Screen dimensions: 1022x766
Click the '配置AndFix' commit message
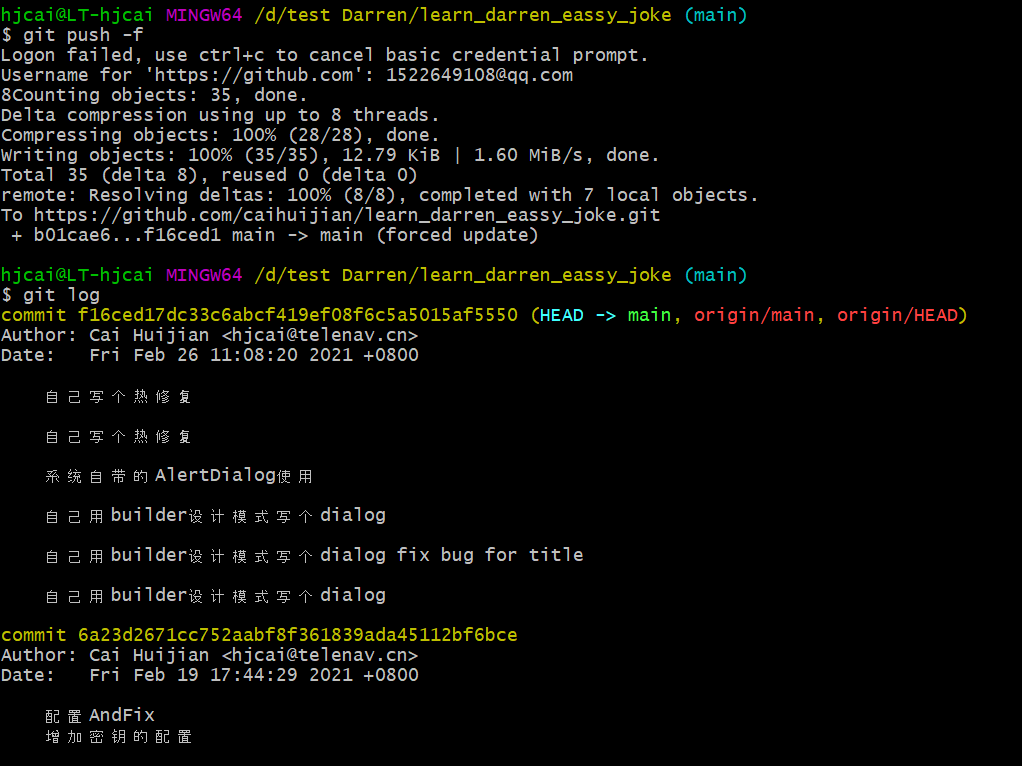(x=100, y=716)
